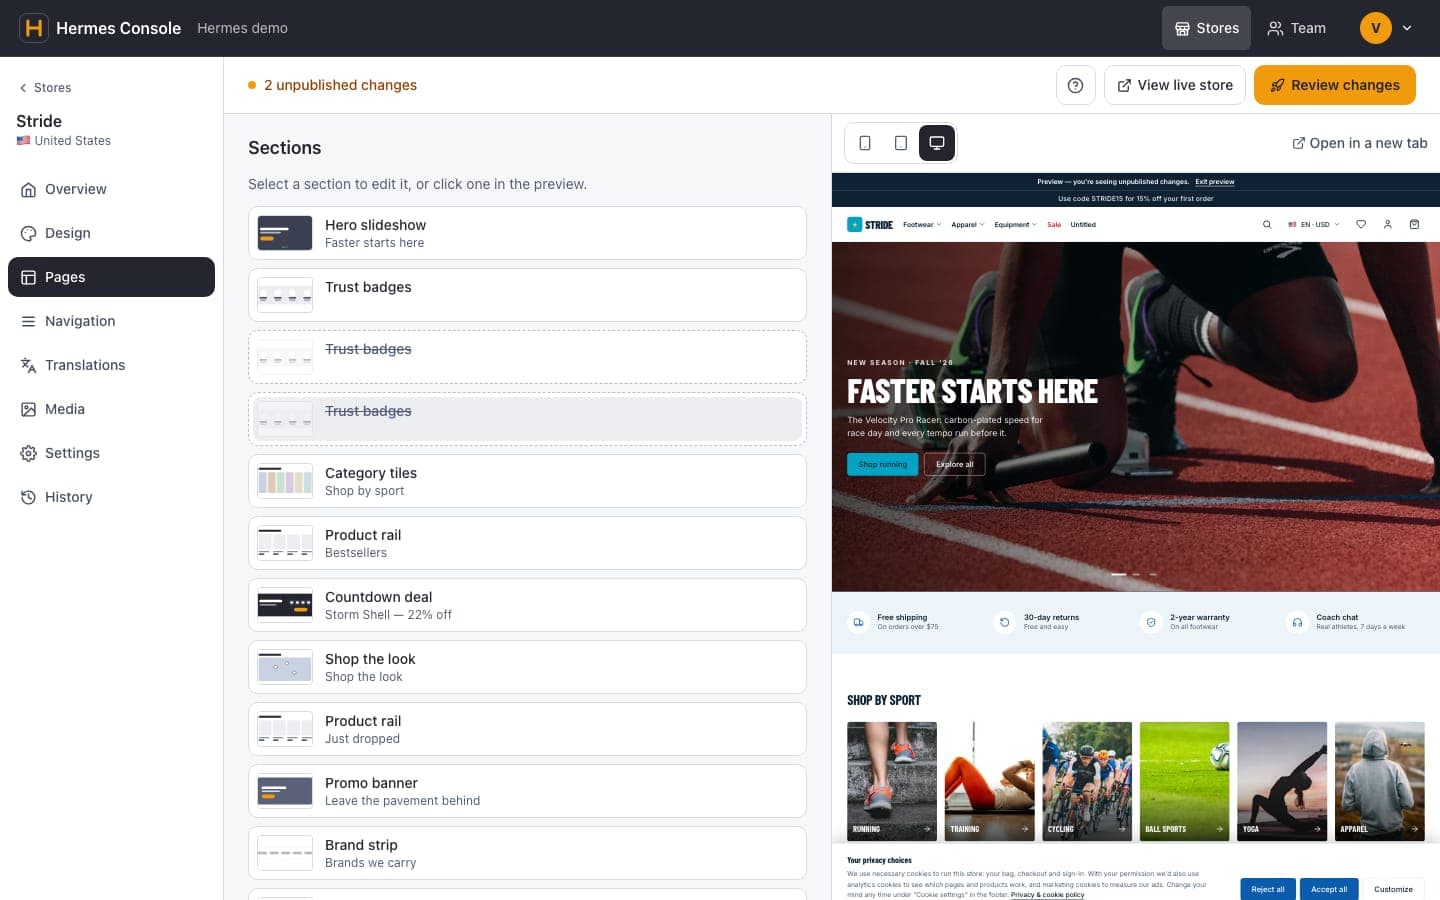This screenshot has width=1440, height=900.
Task: Open Design in the sidebar
Action: click(111, 233)
